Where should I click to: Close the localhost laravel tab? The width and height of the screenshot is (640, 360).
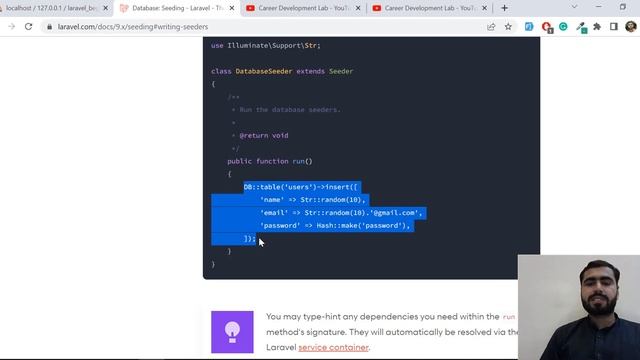[105, 8]
